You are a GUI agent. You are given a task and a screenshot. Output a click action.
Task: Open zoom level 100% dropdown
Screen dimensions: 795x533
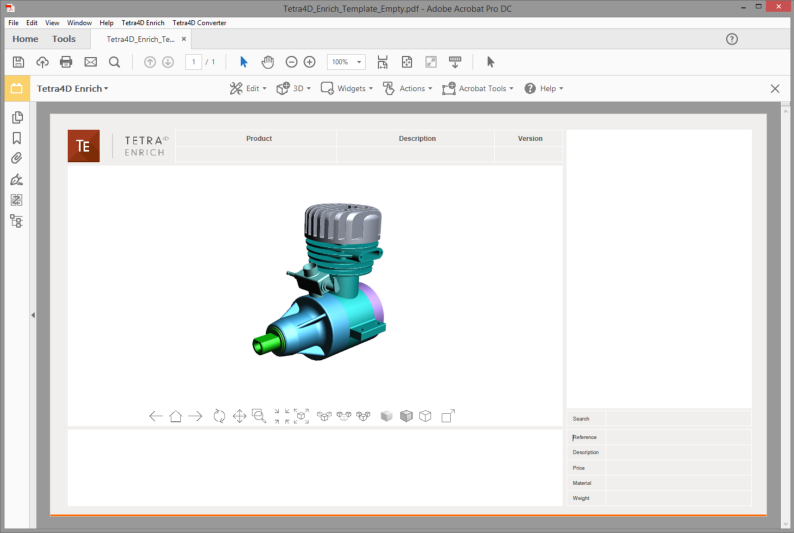pos(346,62)
